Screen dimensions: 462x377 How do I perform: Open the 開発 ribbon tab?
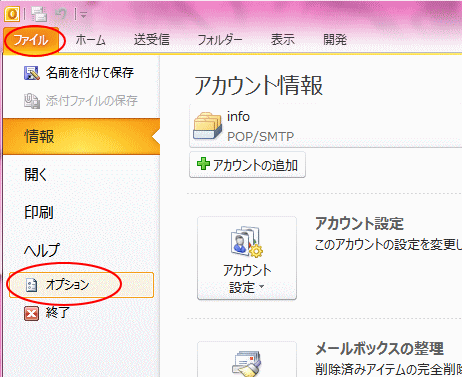(x=335, y=40)
